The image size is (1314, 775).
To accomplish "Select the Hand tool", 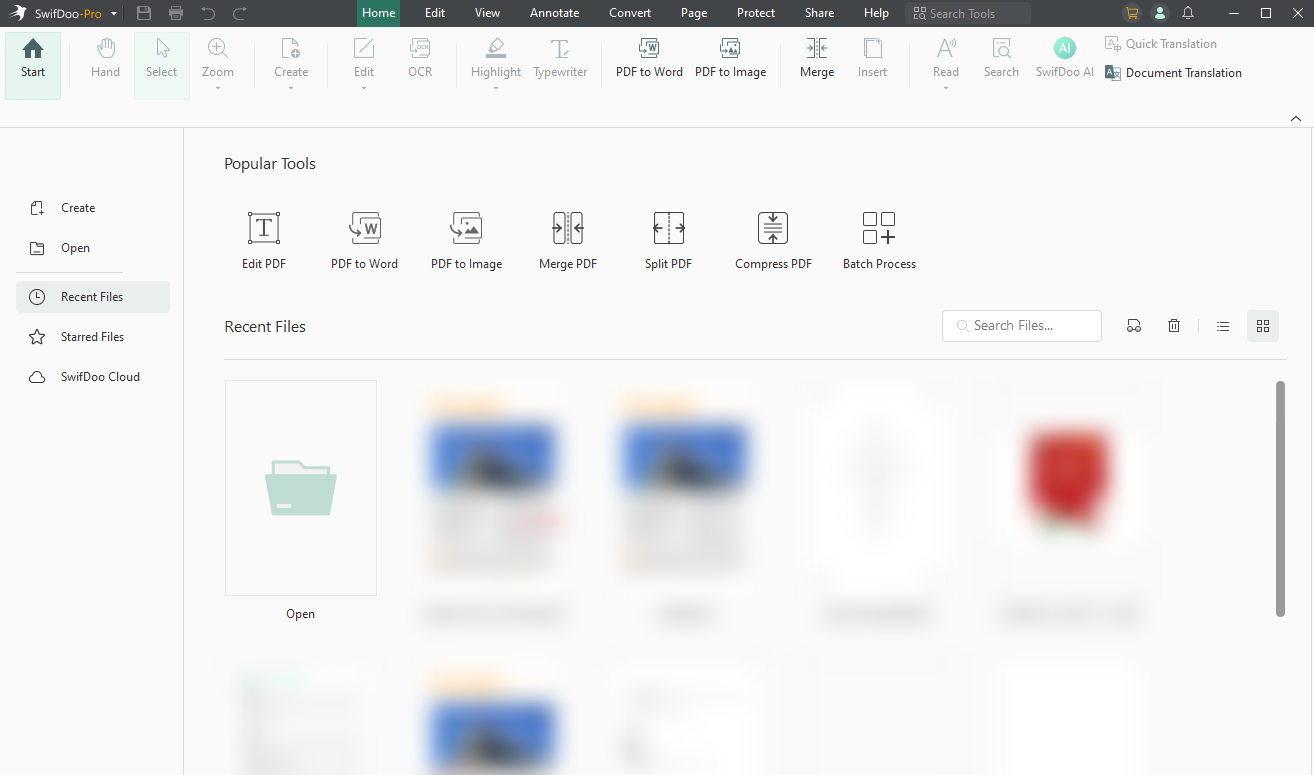I will (104, 58).
